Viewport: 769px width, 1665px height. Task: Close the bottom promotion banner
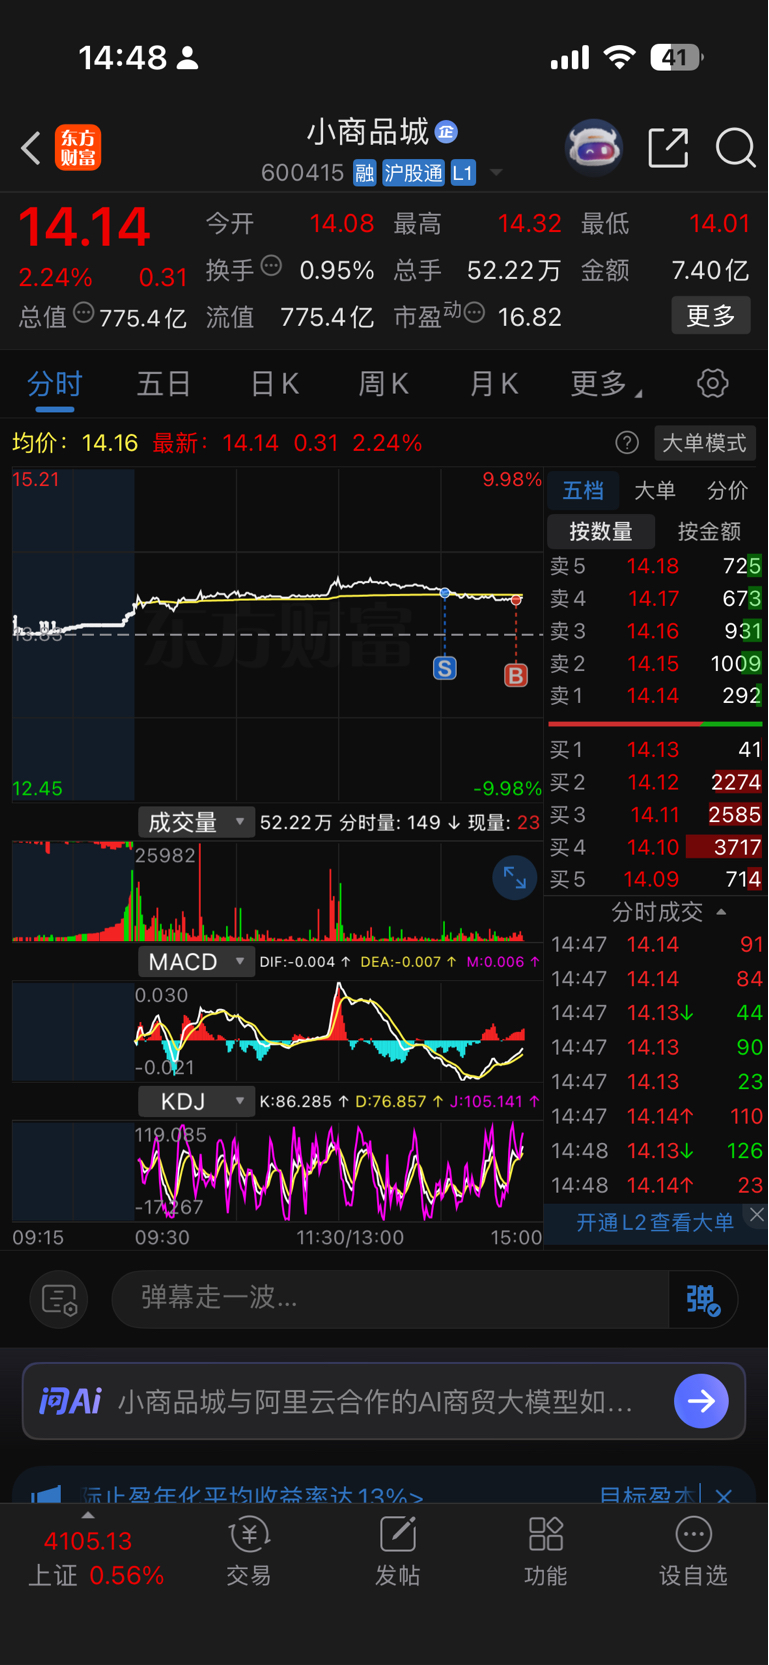point(724,1496)
